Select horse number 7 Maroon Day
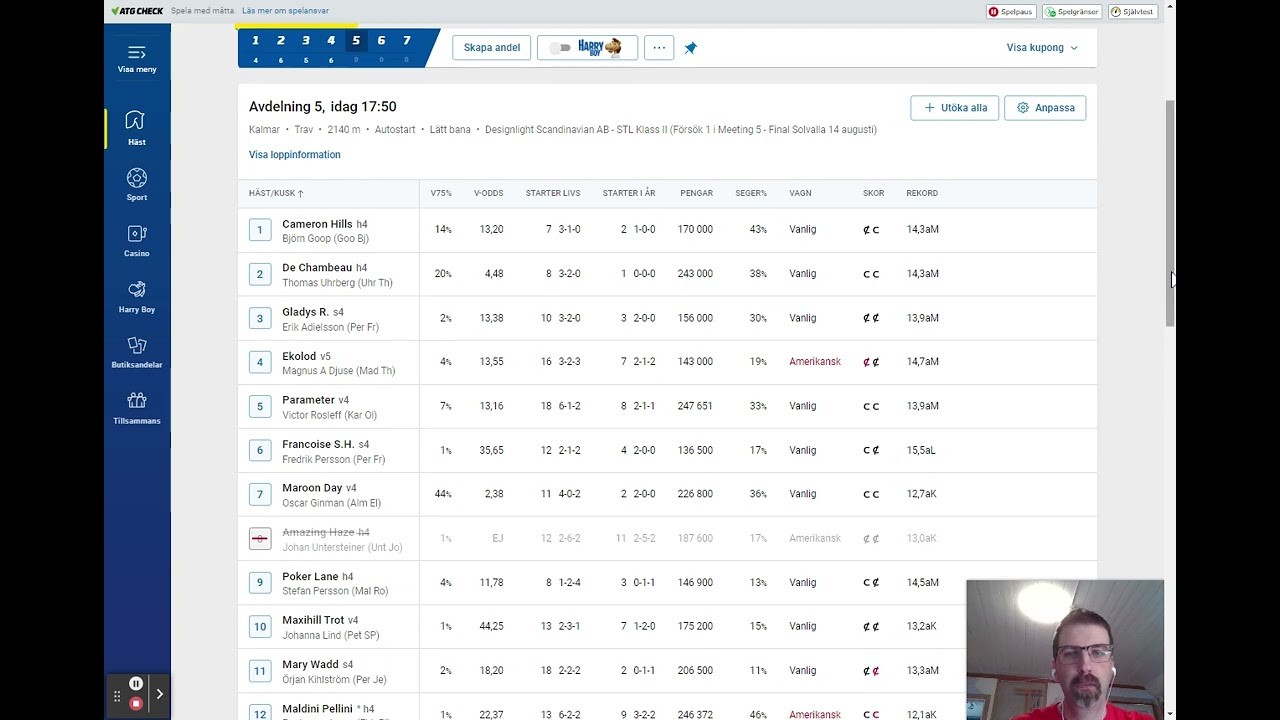 (260, 494)
